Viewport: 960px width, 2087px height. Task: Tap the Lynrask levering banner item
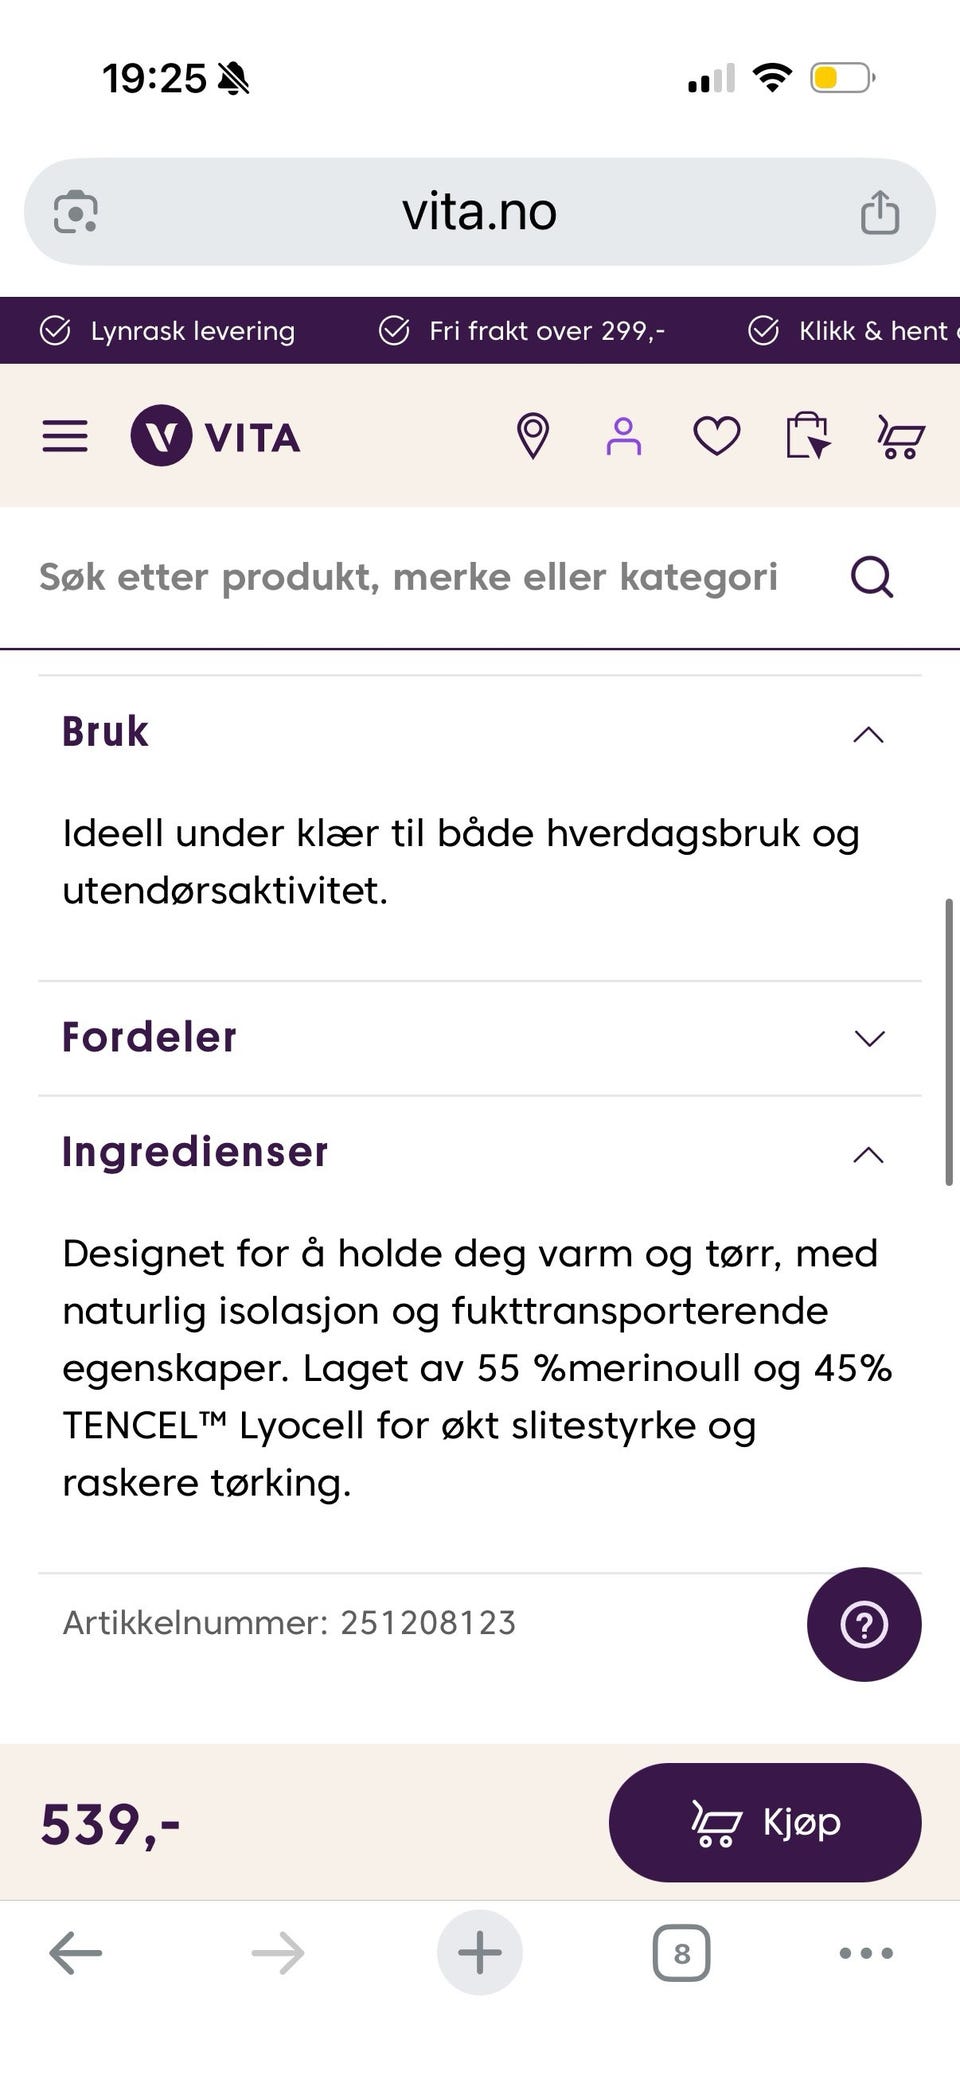168,331
